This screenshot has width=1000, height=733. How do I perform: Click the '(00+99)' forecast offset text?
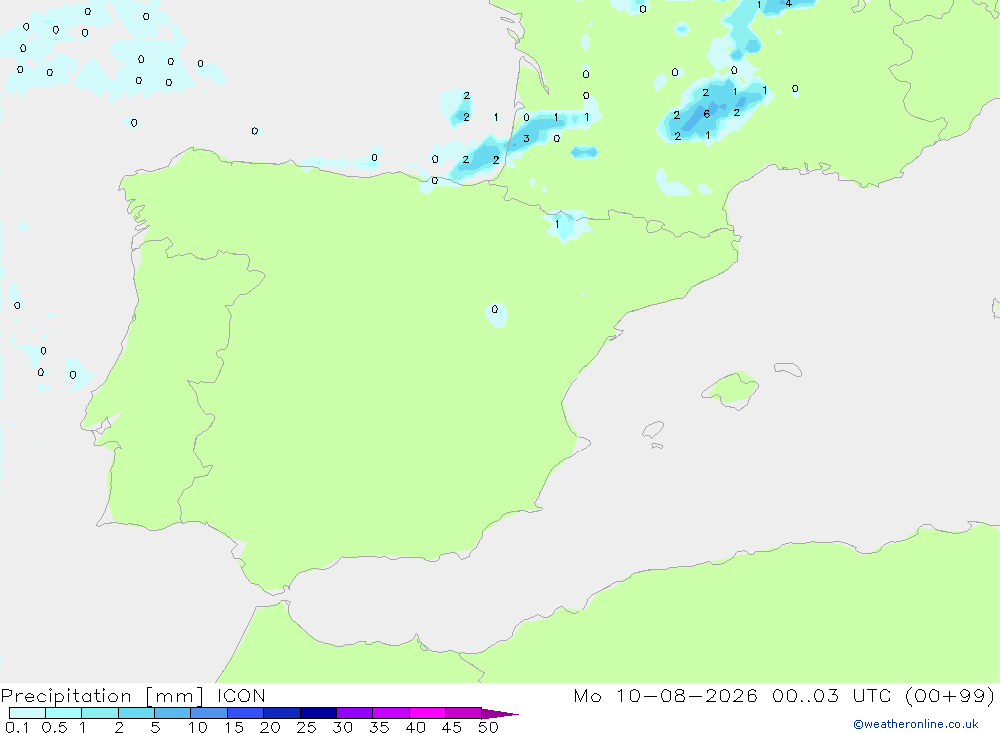950,695
